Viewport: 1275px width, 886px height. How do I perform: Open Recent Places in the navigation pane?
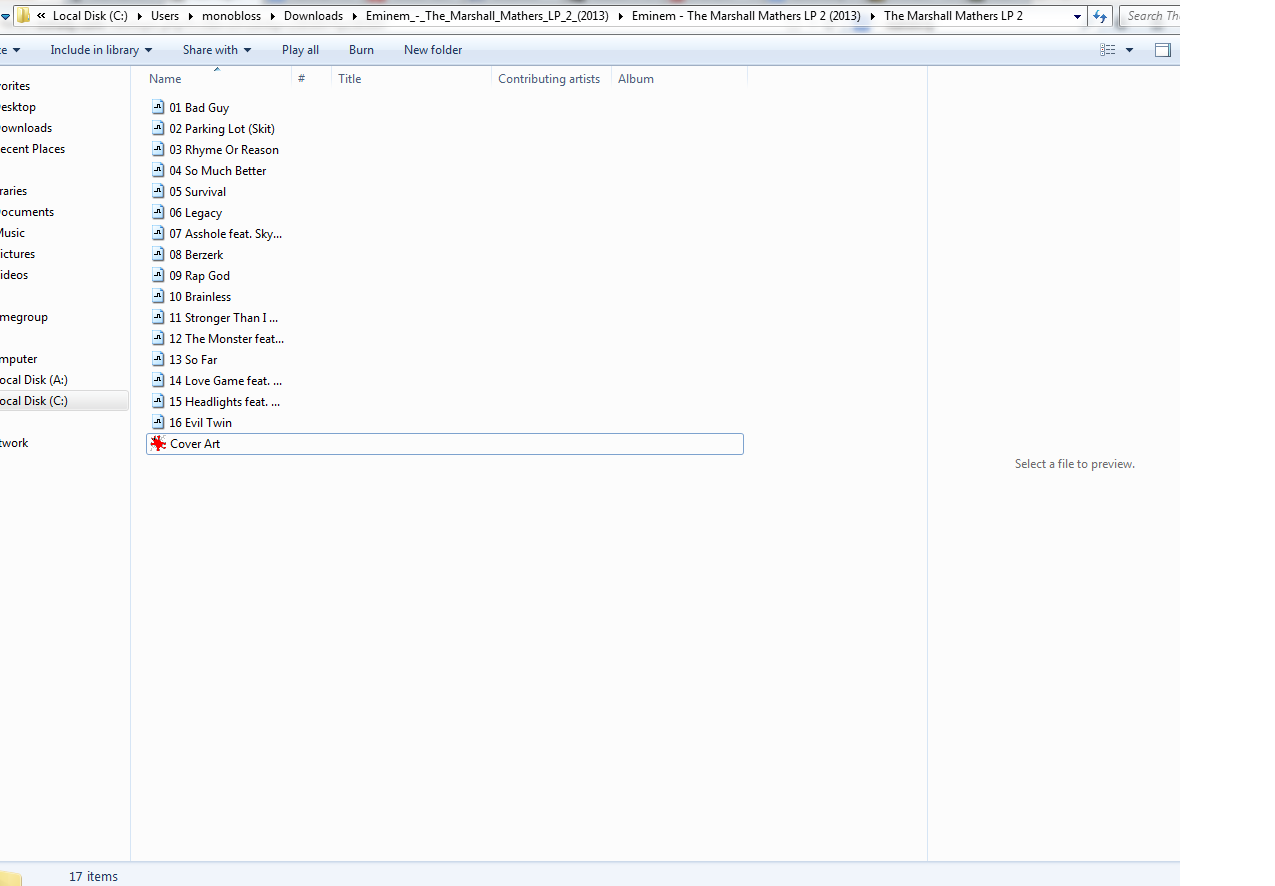pos(32,149)
